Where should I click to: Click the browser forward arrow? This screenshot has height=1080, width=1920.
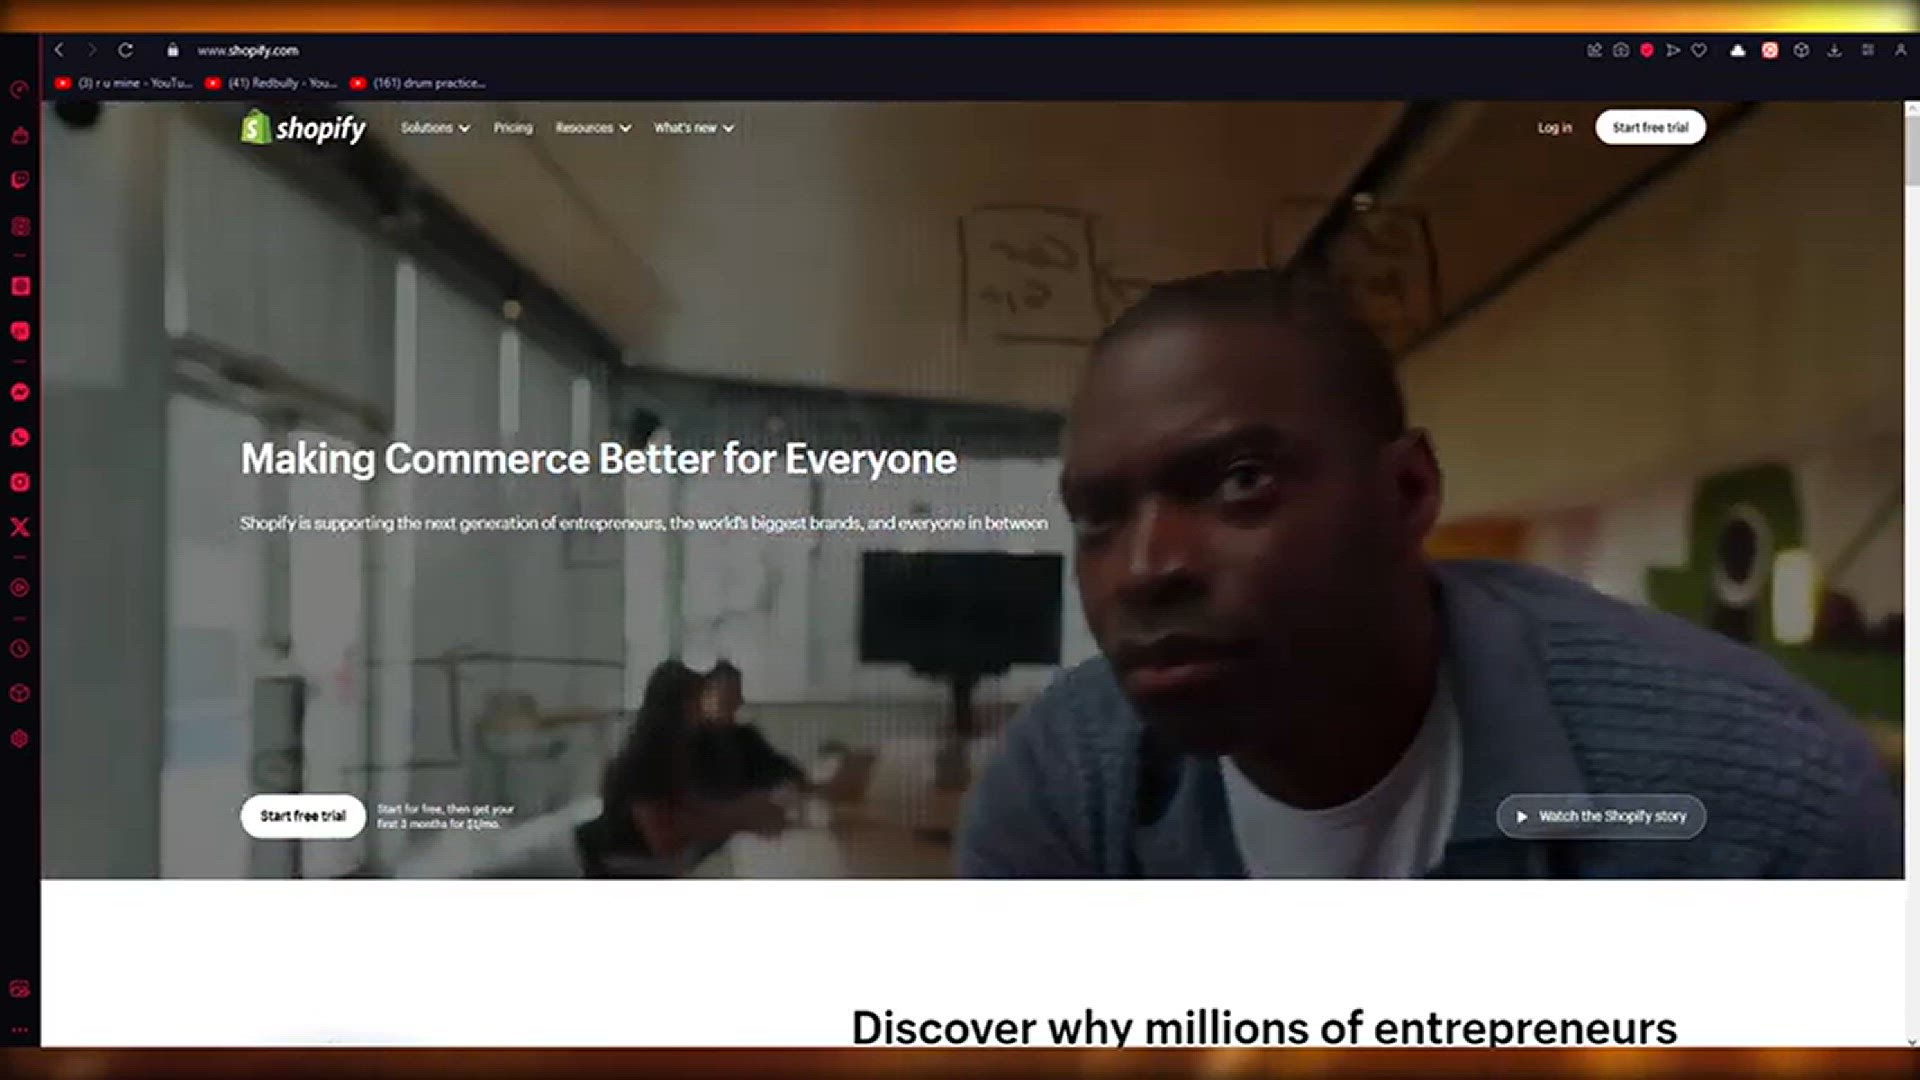pos(92,50)
